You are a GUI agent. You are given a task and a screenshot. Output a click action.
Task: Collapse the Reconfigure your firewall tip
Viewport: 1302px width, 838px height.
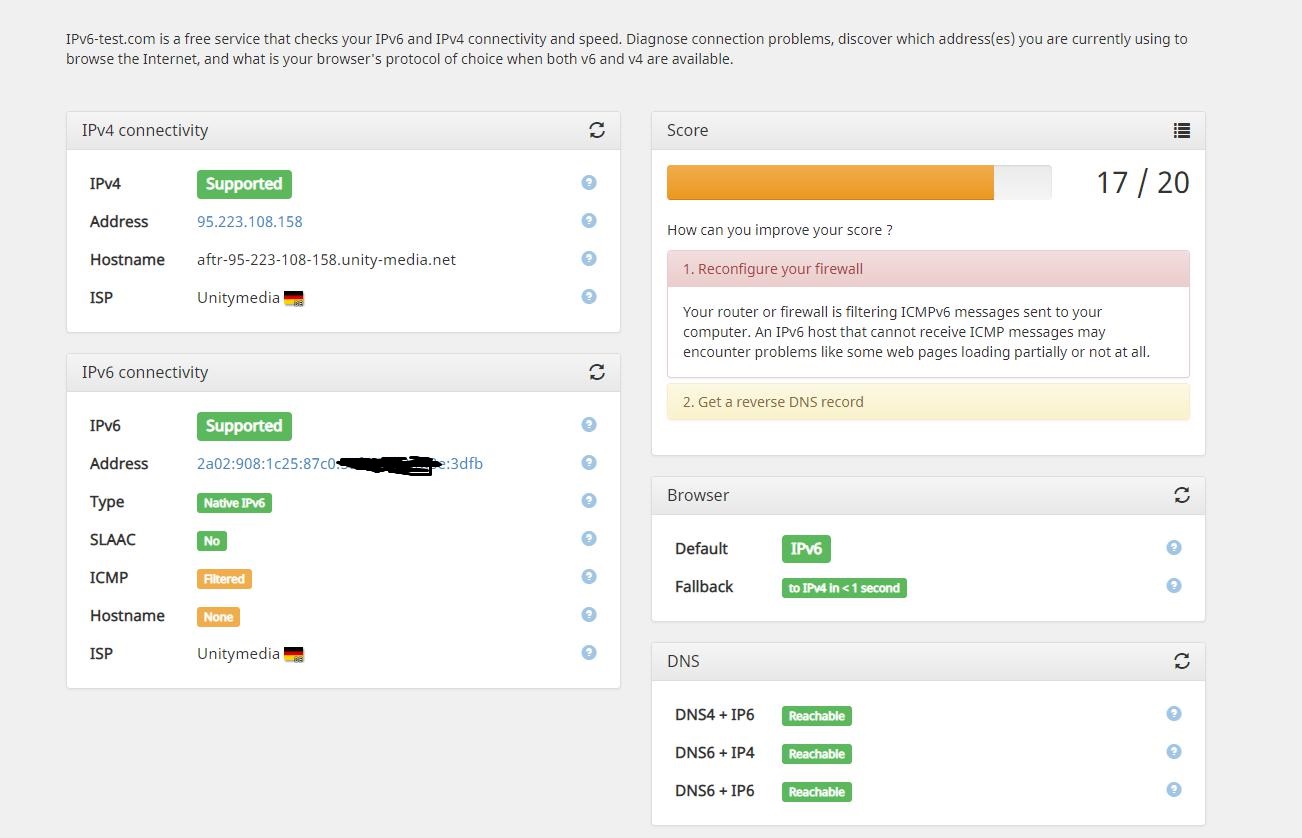click(928, 268)
